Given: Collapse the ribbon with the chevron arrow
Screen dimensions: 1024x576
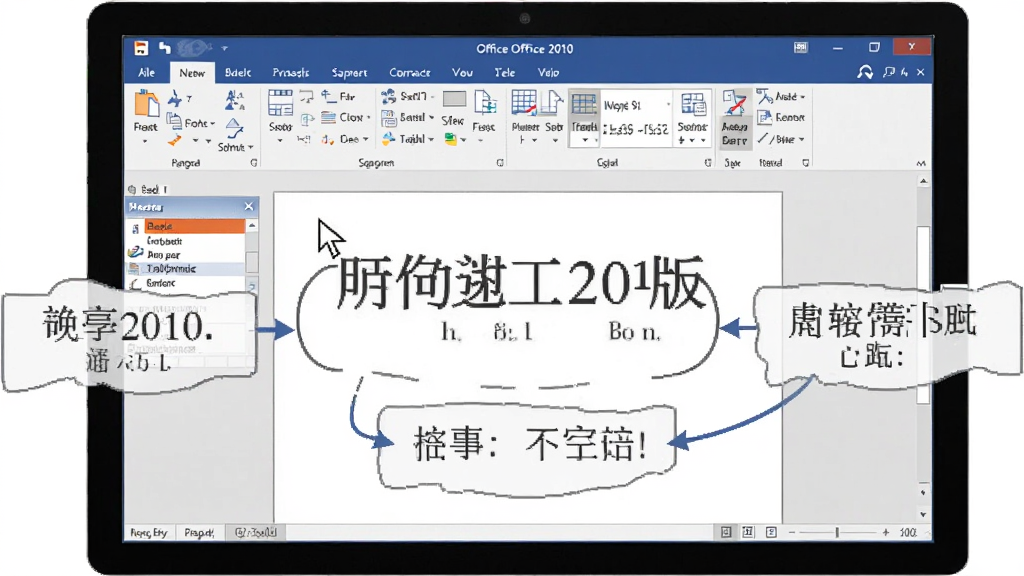Looking at the screenshot, I should (921, 163).
